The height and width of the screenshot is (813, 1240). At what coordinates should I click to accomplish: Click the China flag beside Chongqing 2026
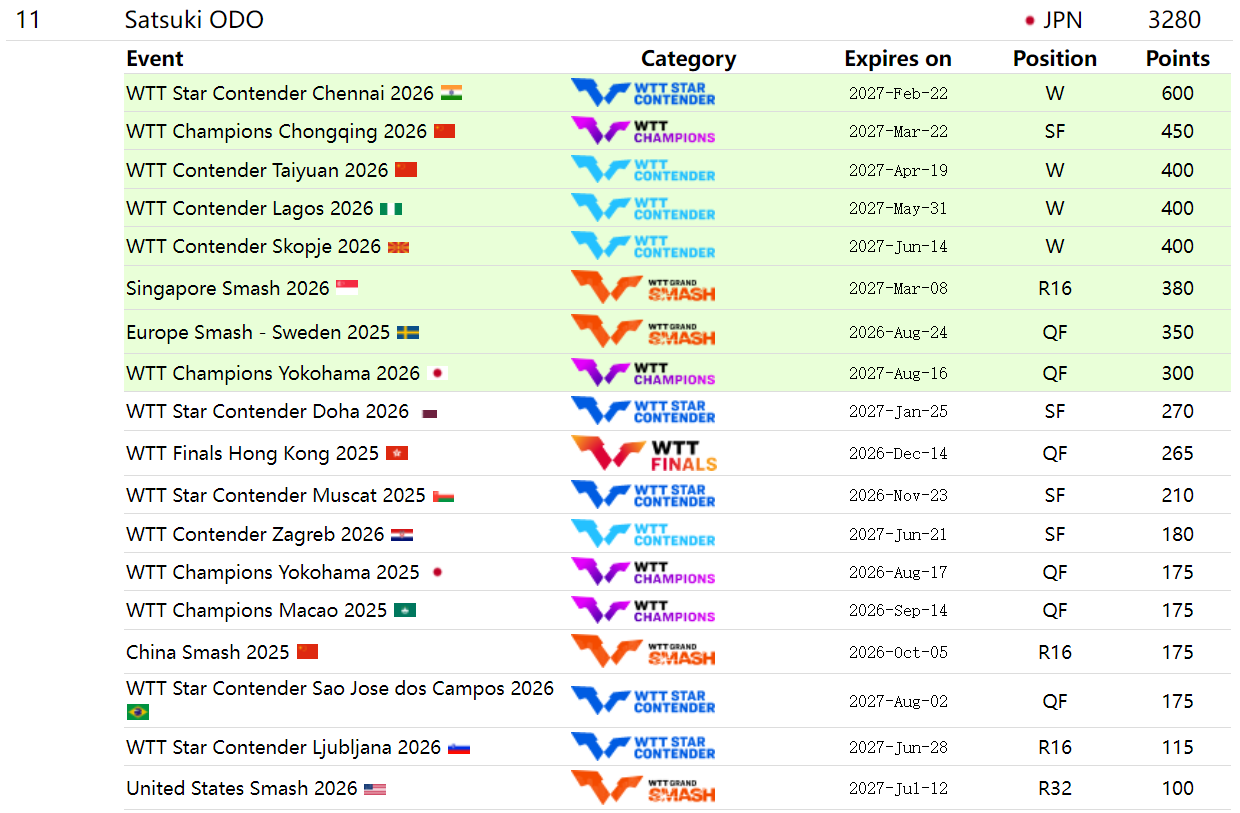(444, 131)
